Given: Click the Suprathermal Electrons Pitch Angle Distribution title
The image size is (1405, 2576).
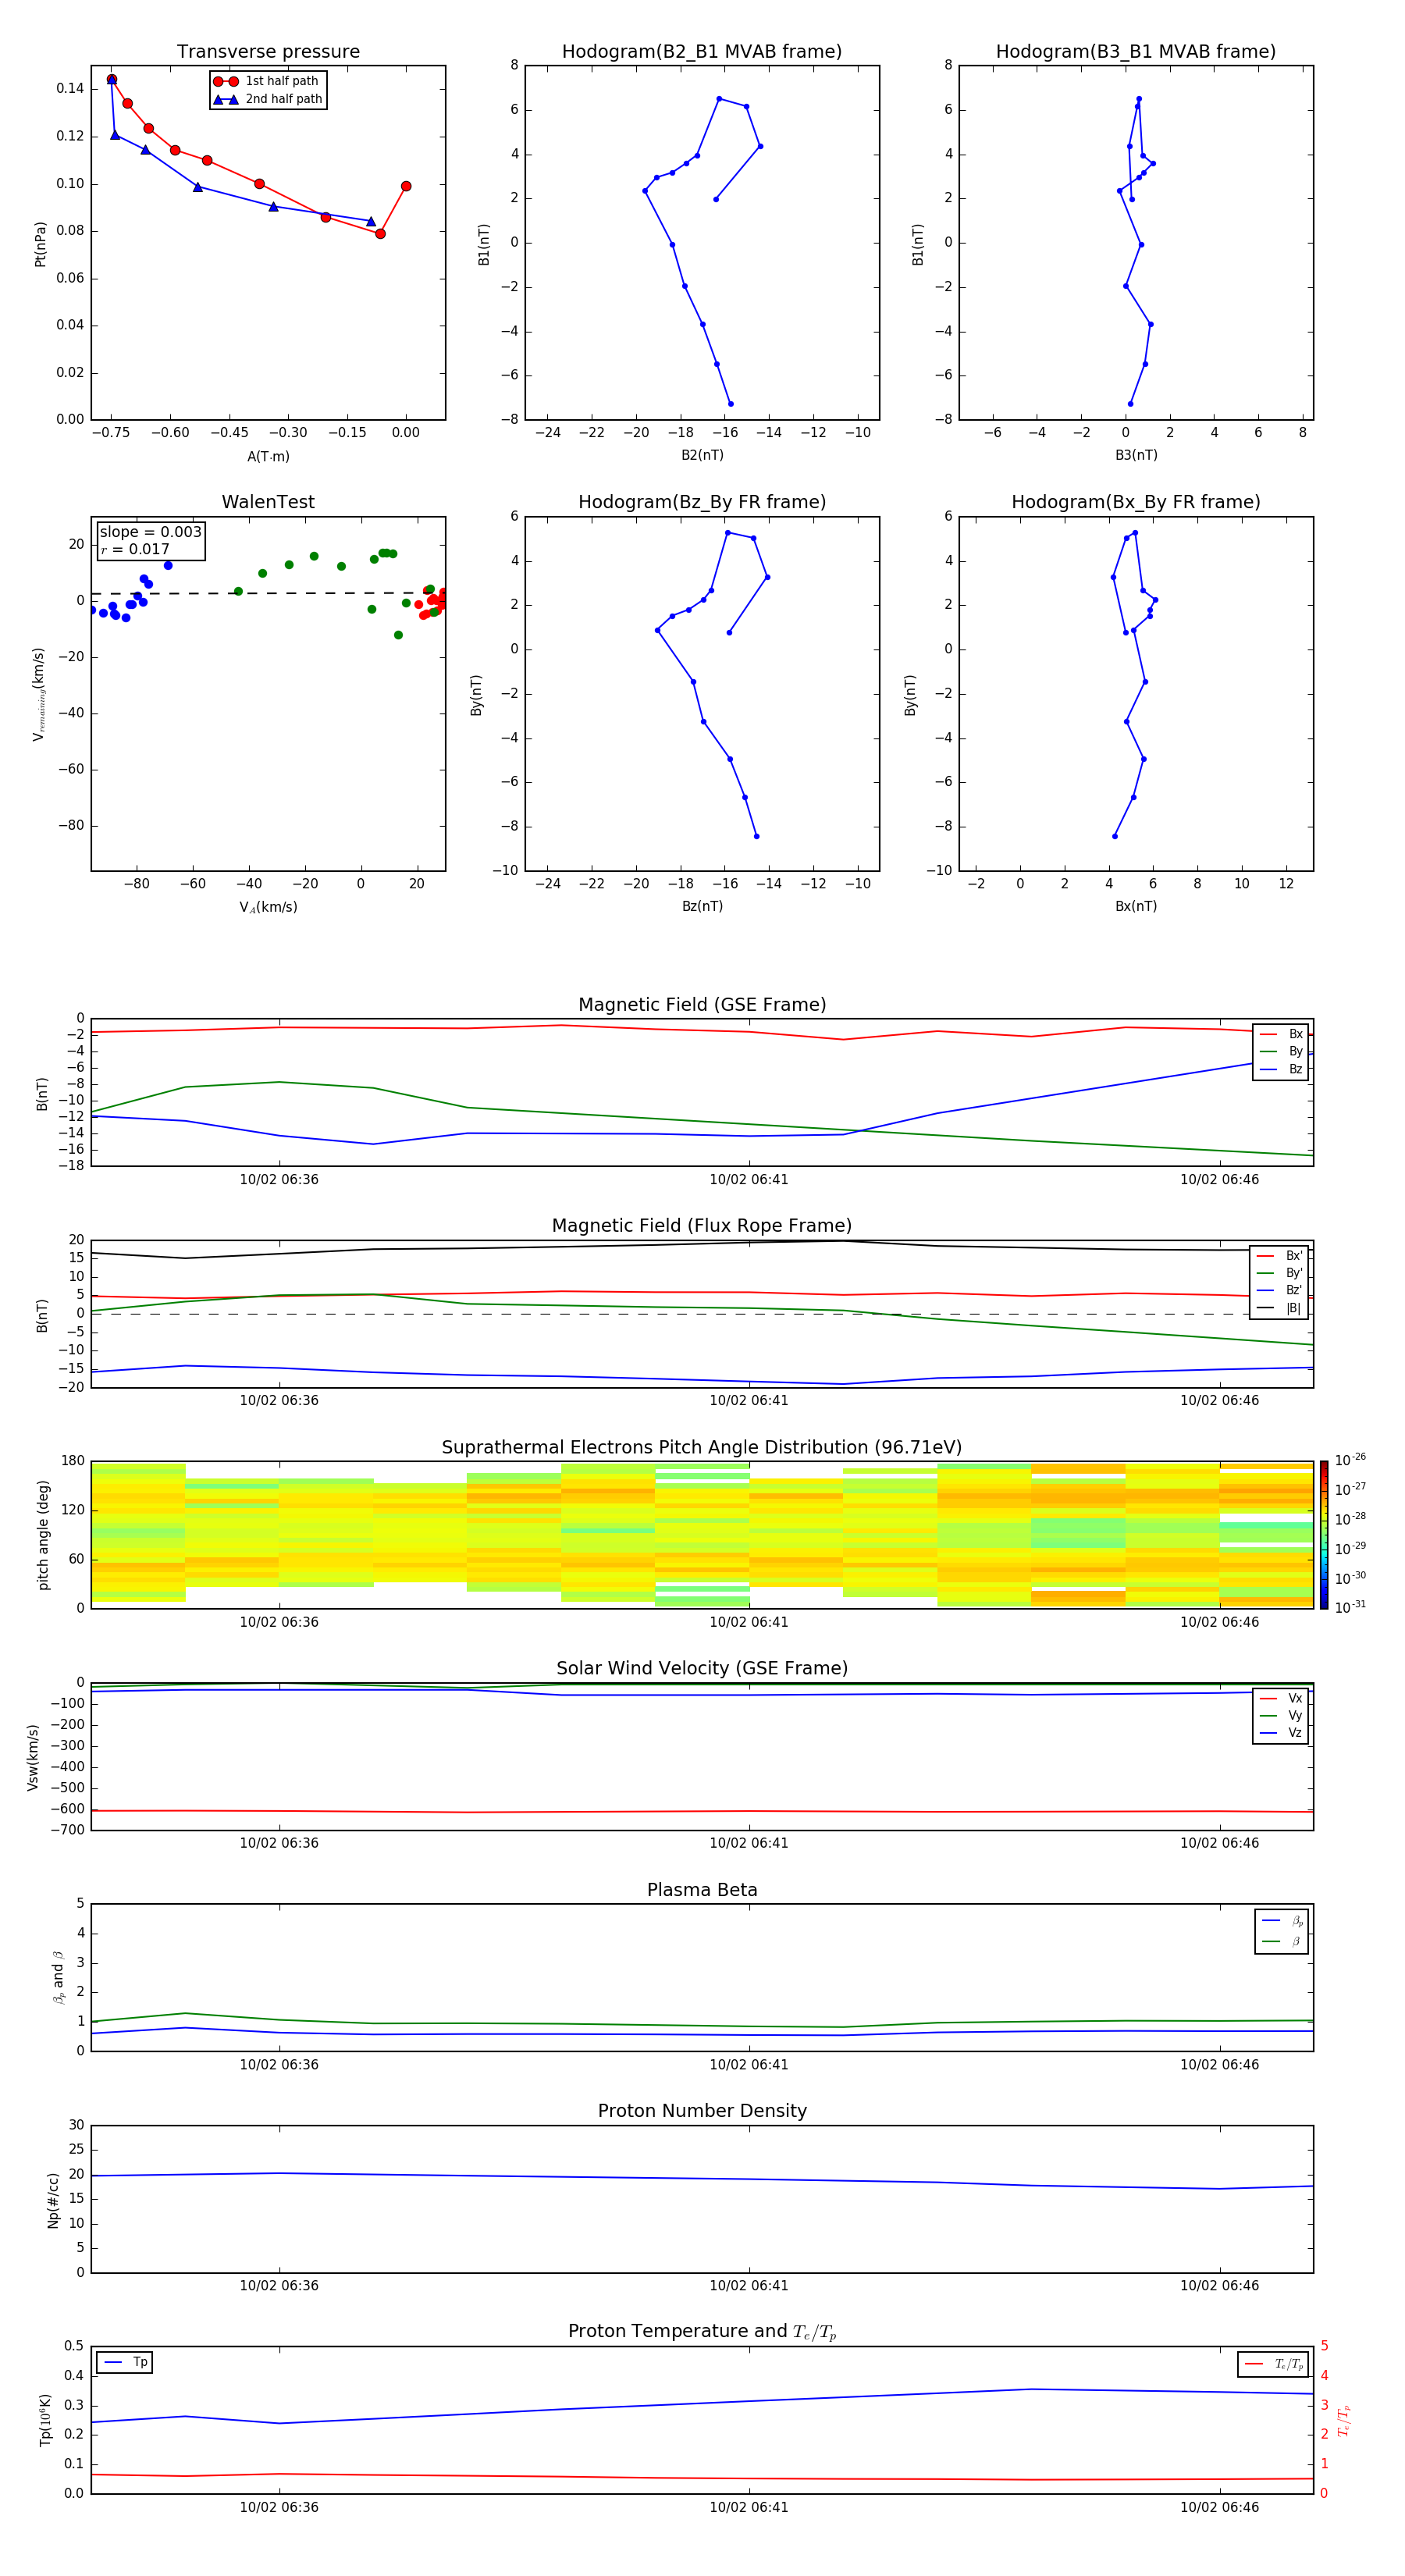Looking at the screenshot, I should pyautogui.click(x=702, y=1447).
